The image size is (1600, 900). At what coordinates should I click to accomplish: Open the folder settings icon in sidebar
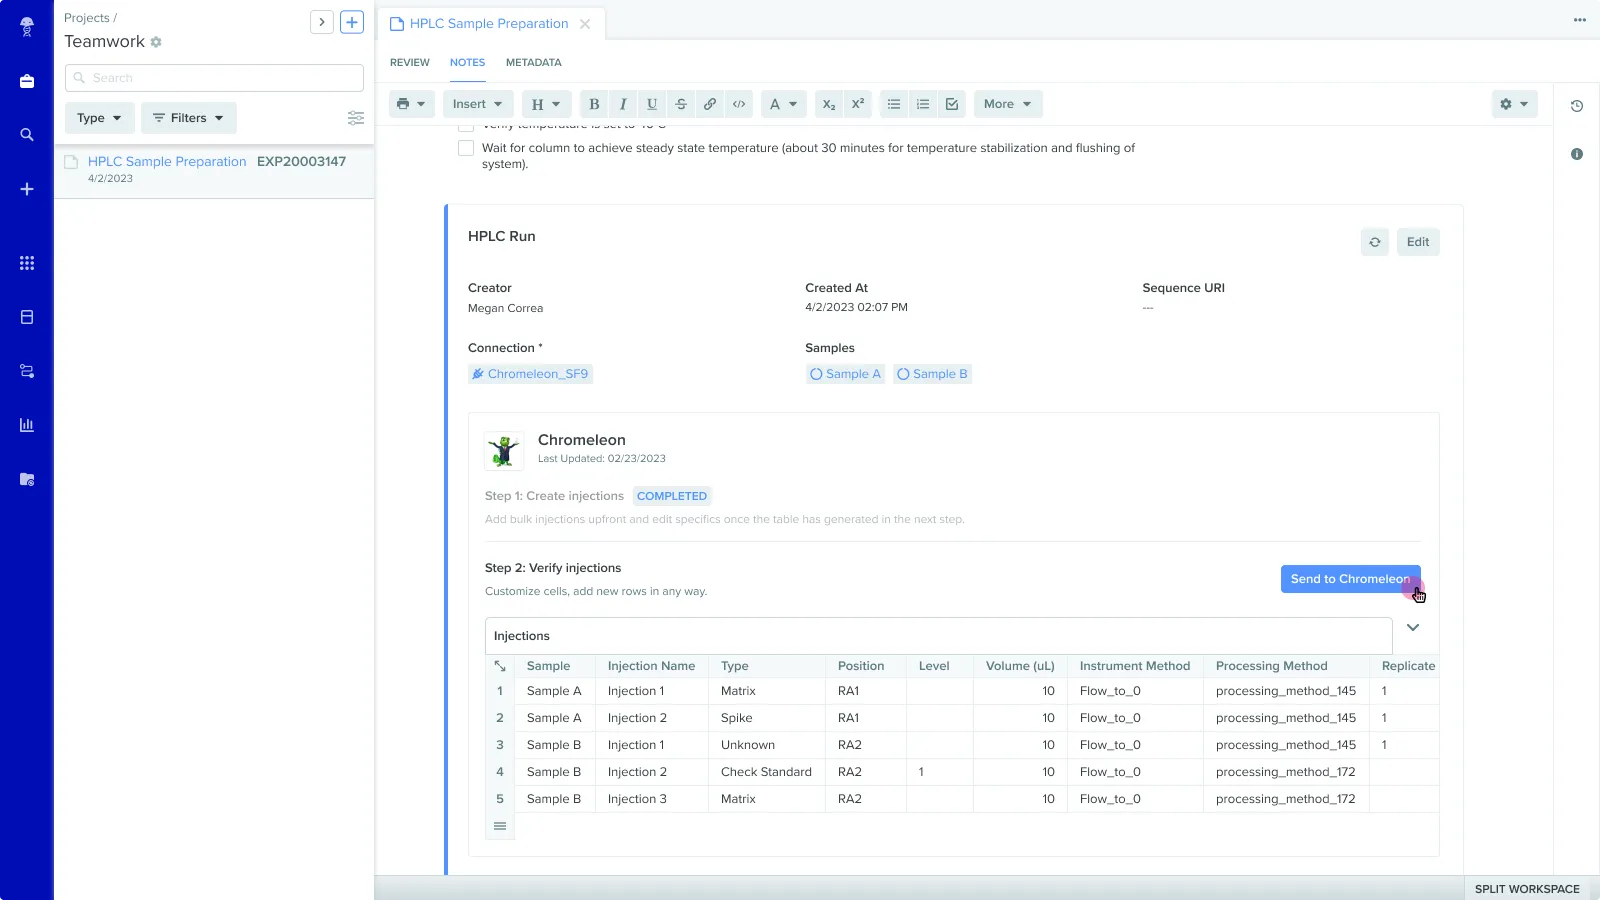[x=27, y=479]
